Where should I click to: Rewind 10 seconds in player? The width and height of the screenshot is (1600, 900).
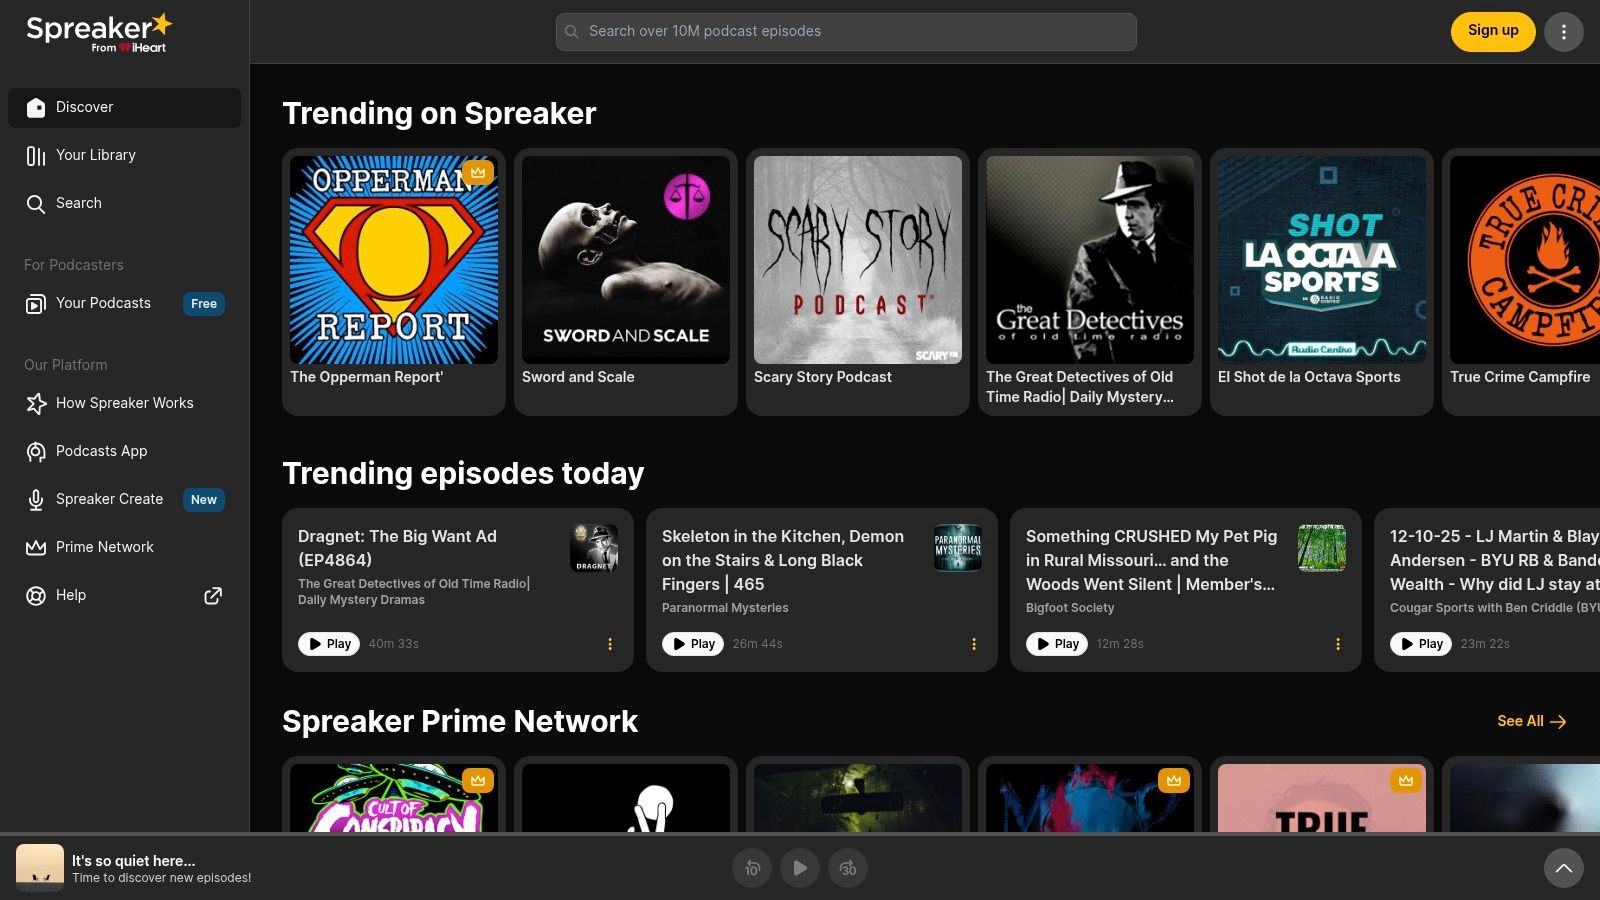(x=752, y=868)
